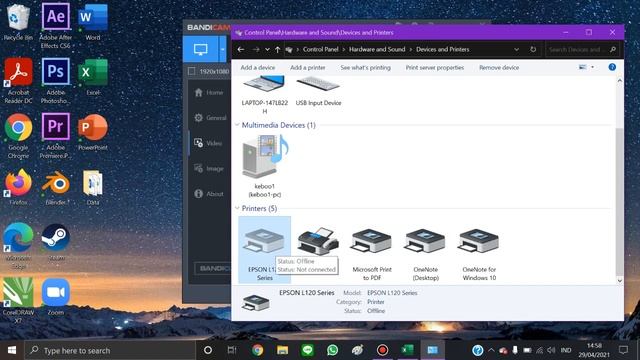Open LINE app from the taskbar
The height and width of the screenshot is (360, 640).
(x=307, y=350)
